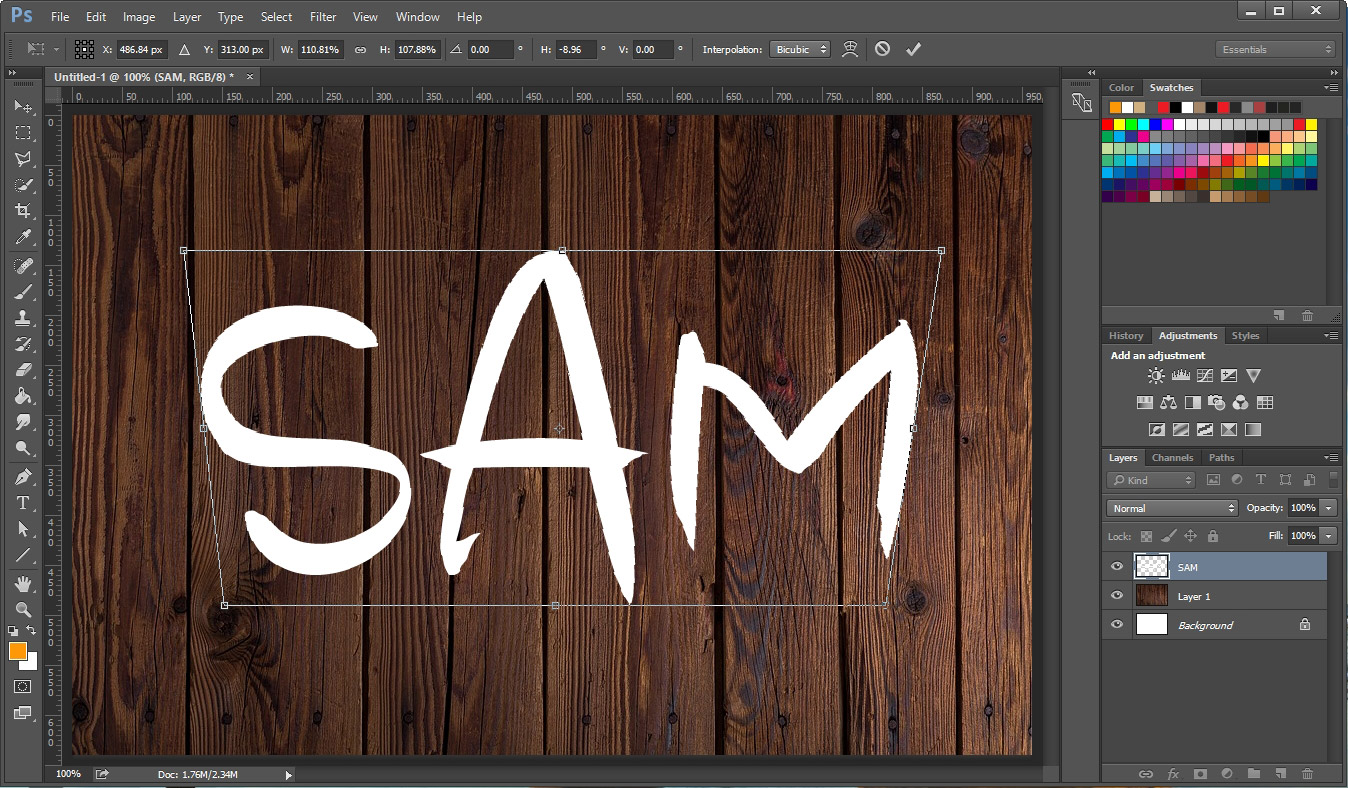Open the layer Opacity dropdown arrow
1348x788 pixels.
pos(1329,508)
